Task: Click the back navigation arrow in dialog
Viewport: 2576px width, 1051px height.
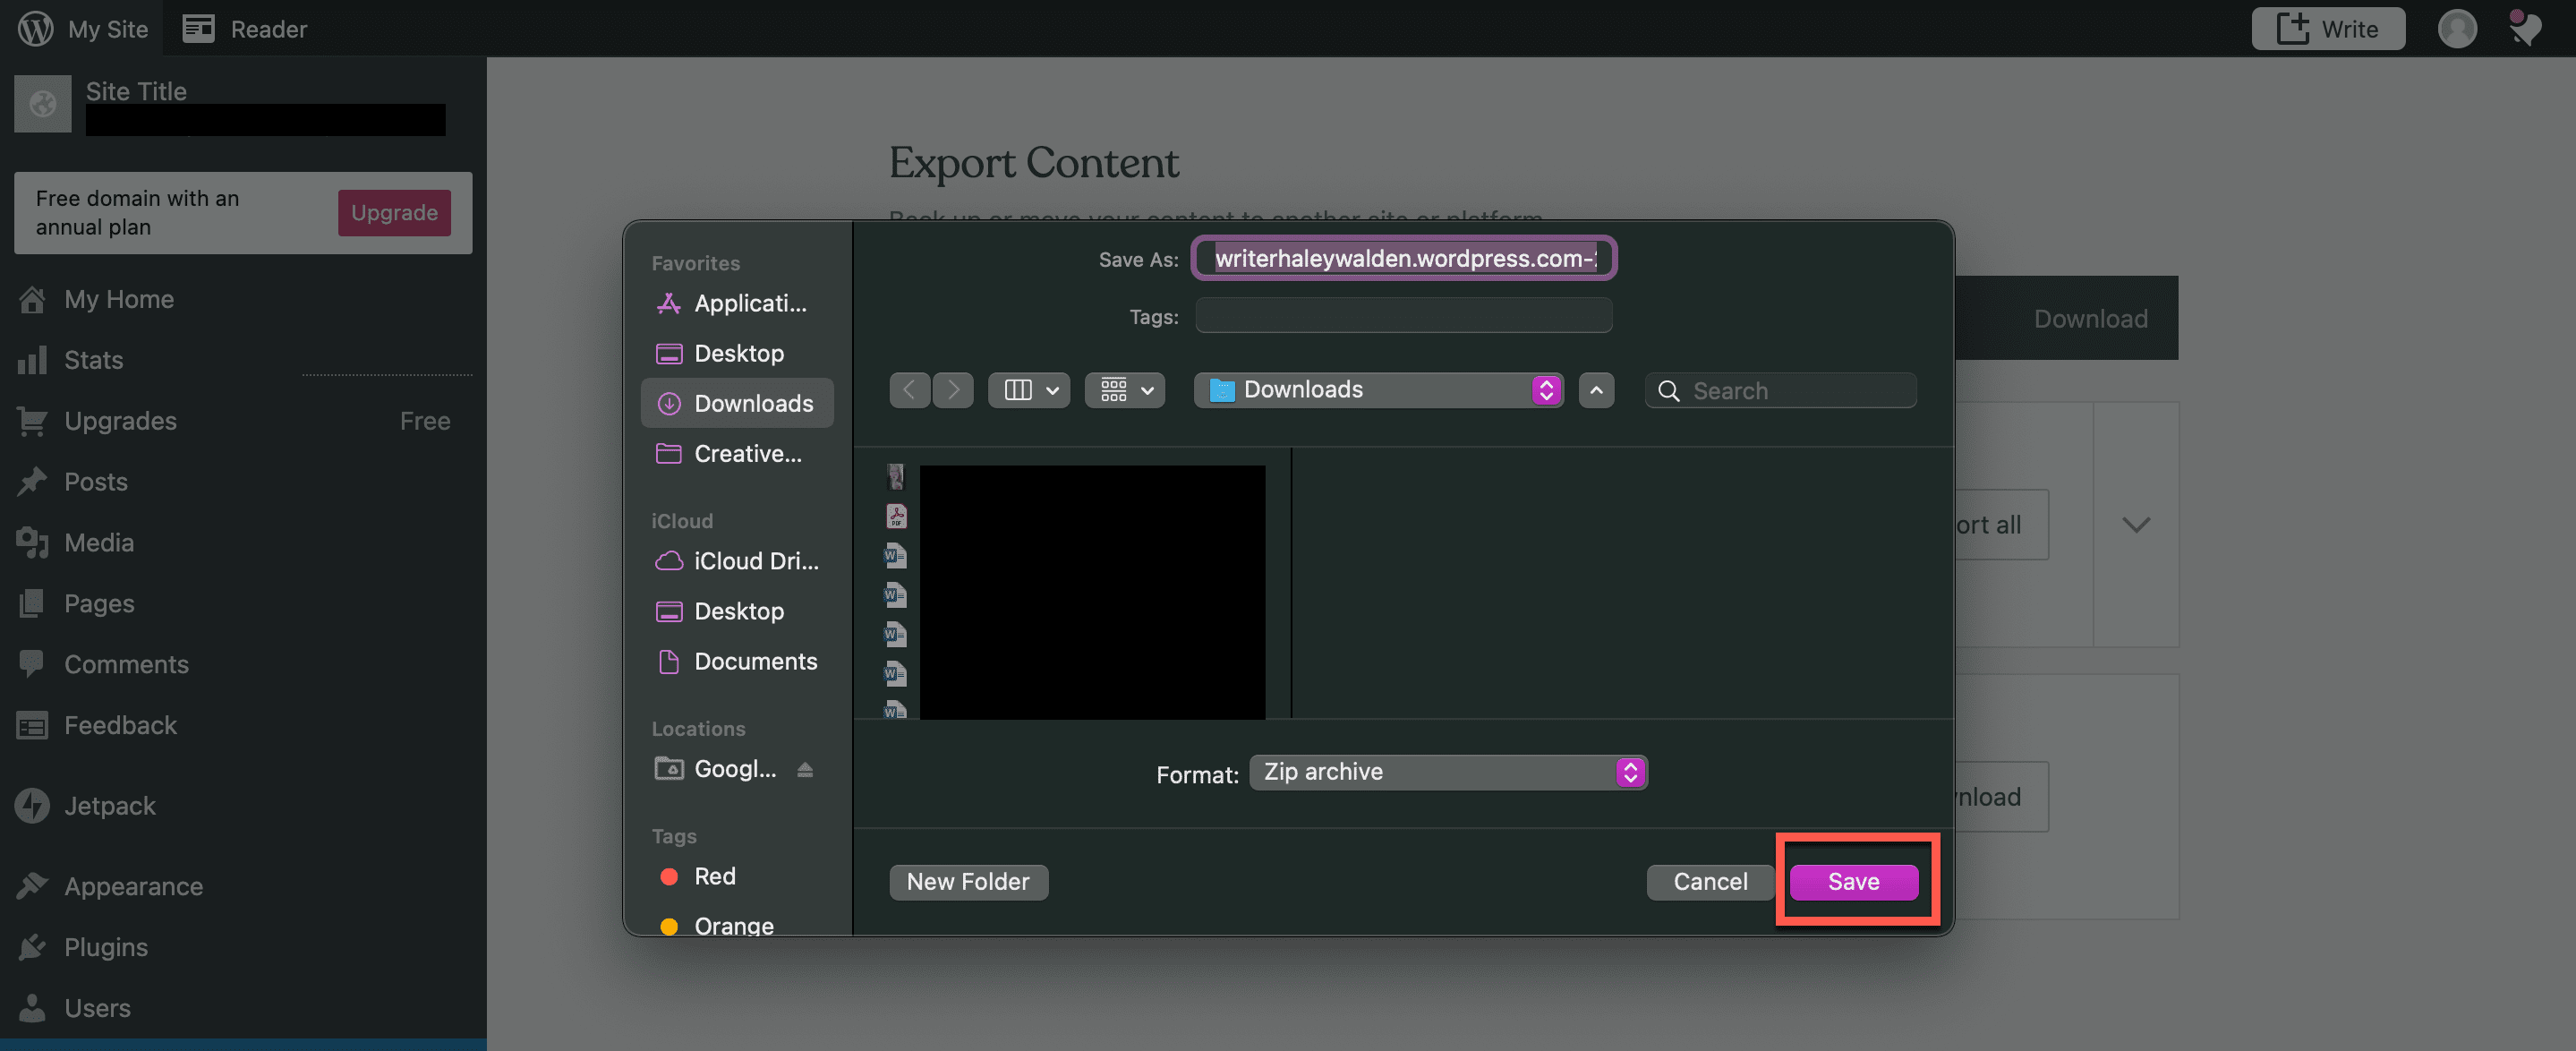Action: click(x=909, y=390)
